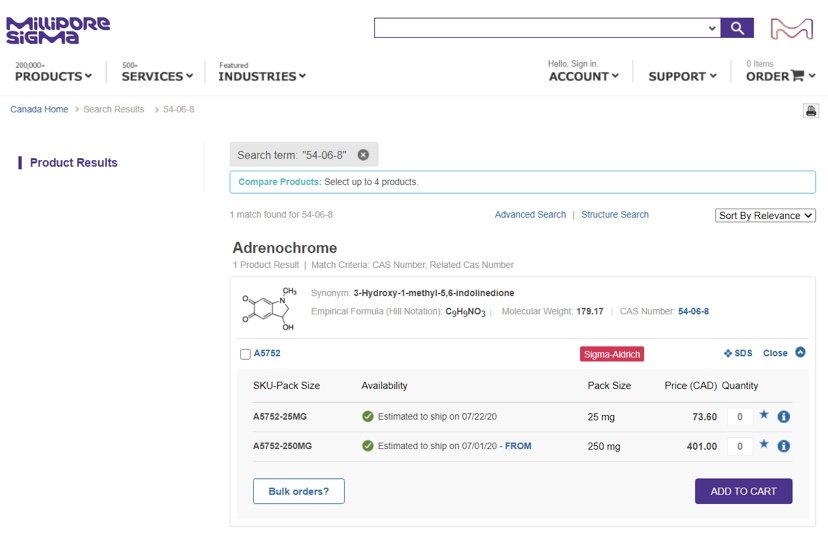Click the MilliporeSigma logo
This screenshot has width=828, height=533.
(x=58, y=30)
